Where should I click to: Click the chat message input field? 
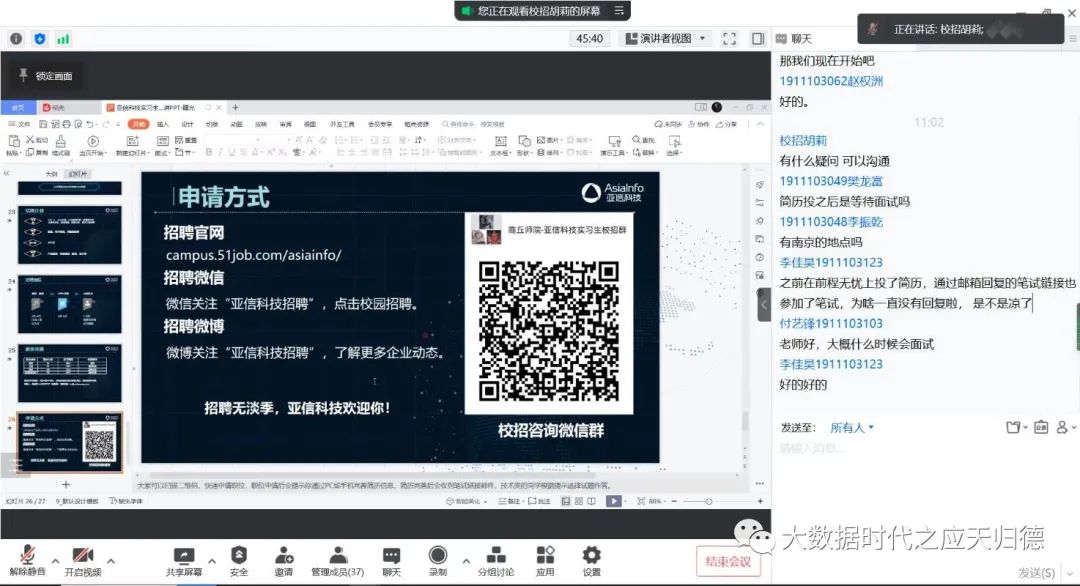click(x=920, y=448)
